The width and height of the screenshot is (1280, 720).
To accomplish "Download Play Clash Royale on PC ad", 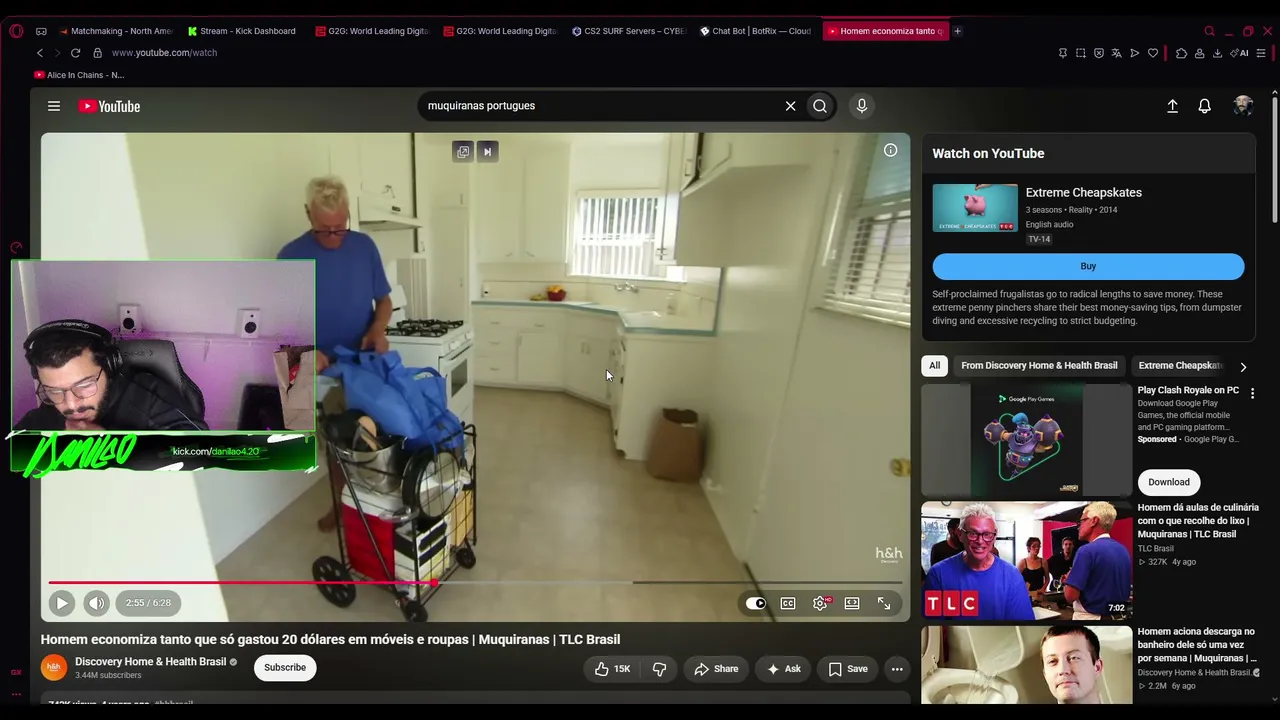I will (1168, 482).
